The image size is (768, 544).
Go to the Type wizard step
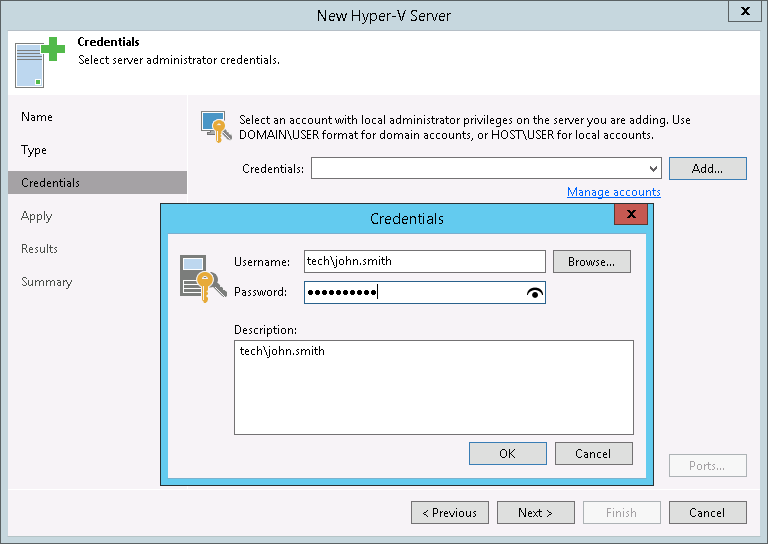34,150
